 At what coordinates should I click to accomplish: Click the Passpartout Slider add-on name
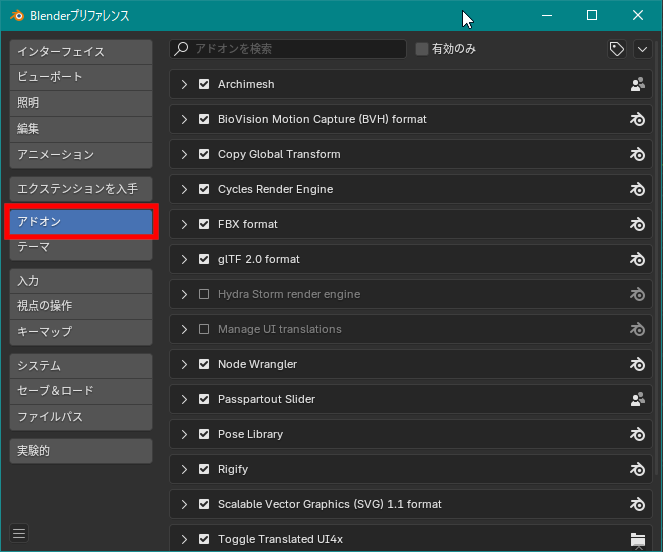click(x=266, y=399)
